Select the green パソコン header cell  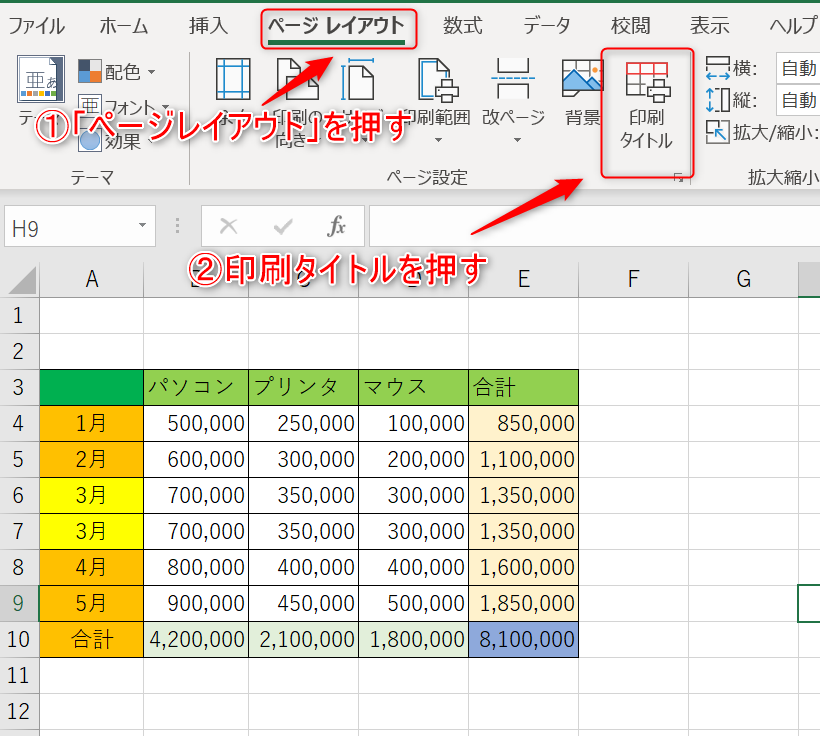196,387
